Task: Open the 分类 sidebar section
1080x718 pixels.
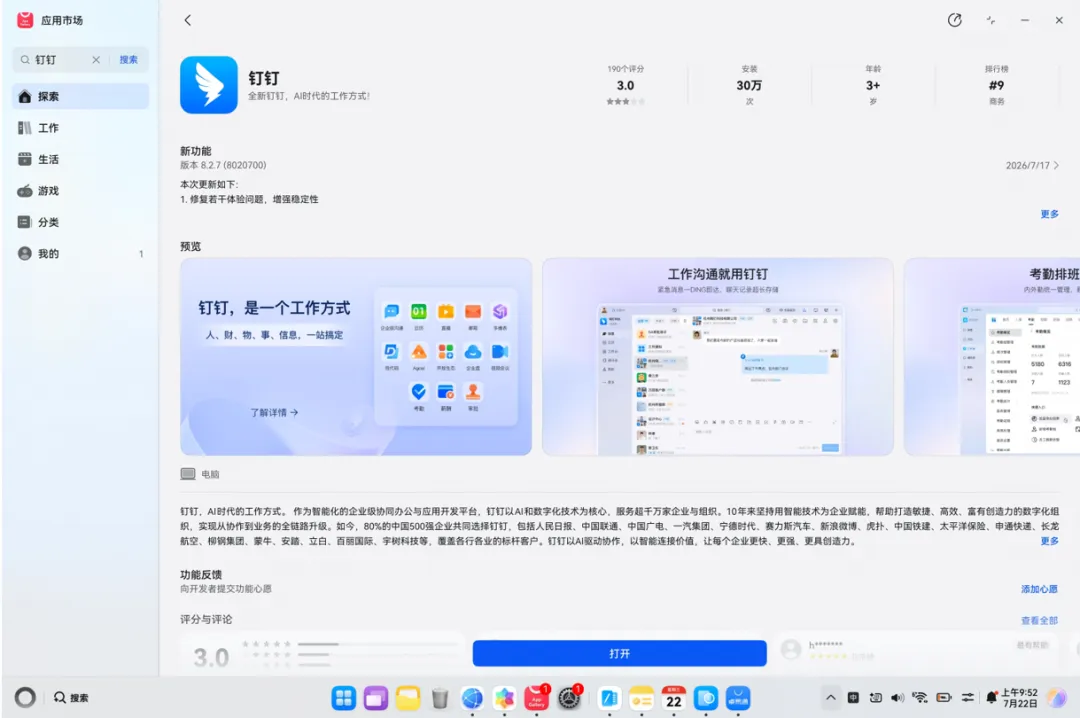Action: point(80,222)
